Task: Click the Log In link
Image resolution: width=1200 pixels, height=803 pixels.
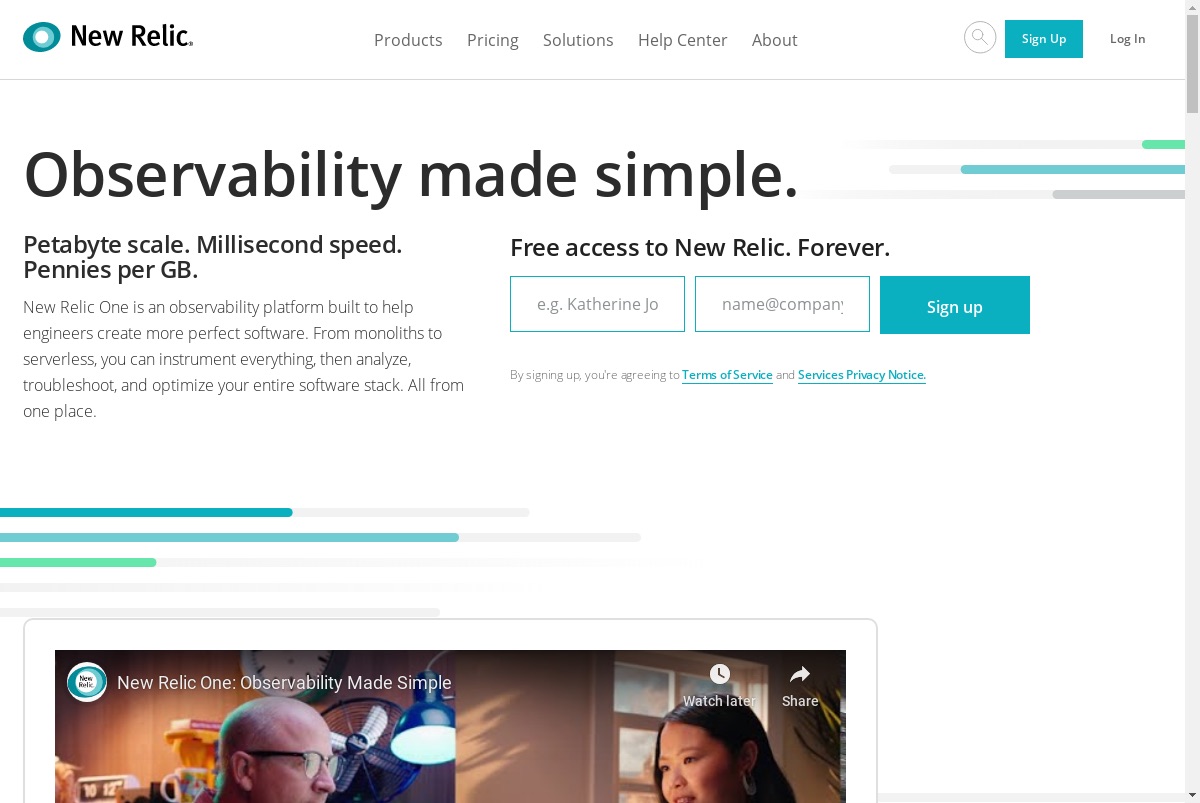Action: [1128, 39]
